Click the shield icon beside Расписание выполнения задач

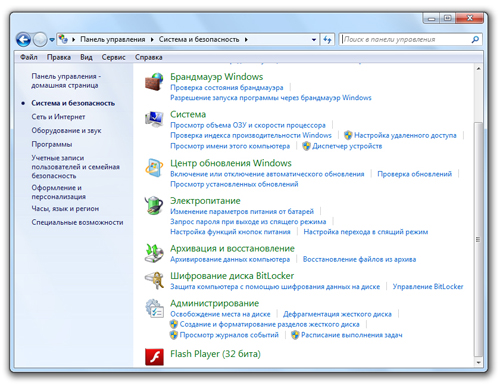point(295,335)
